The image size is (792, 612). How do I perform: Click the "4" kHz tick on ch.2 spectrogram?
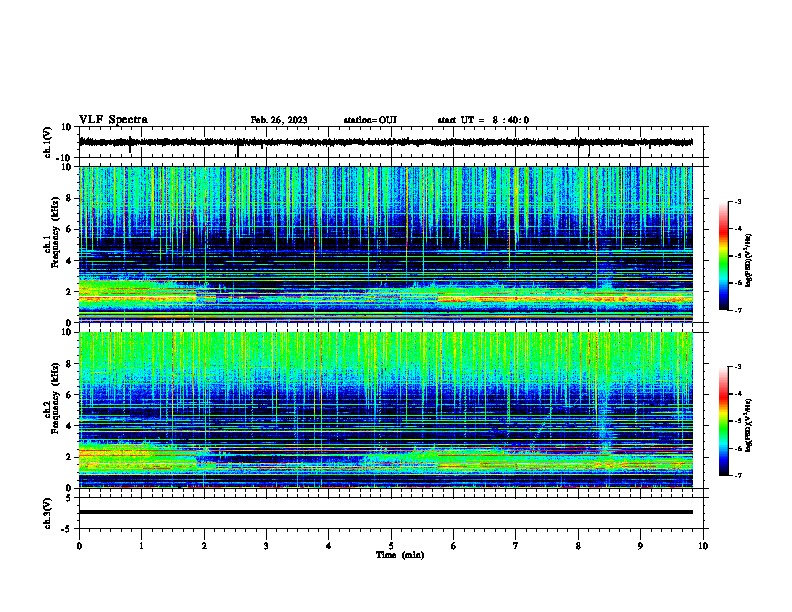(70, 426)
